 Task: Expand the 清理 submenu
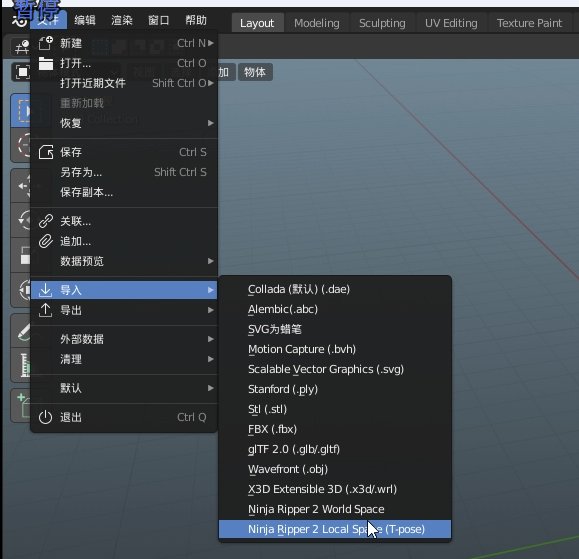click(124, 359)
